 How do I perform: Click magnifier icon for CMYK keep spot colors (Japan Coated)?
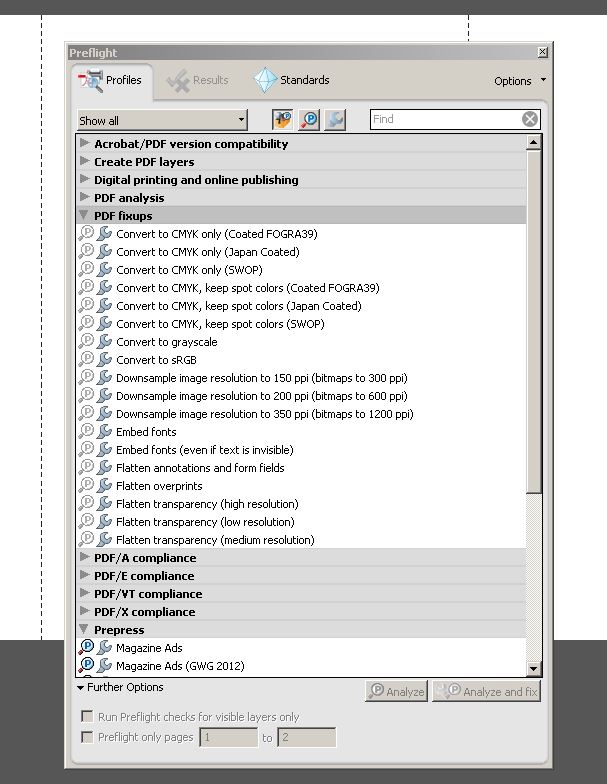[x=86, y=306]
